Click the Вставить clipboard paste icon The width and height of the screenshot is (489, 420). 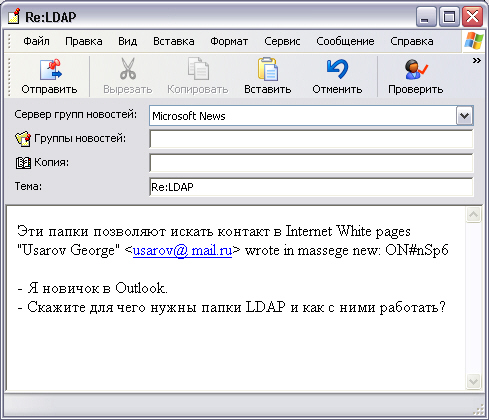pyautogui.click(x=267, y=69)
